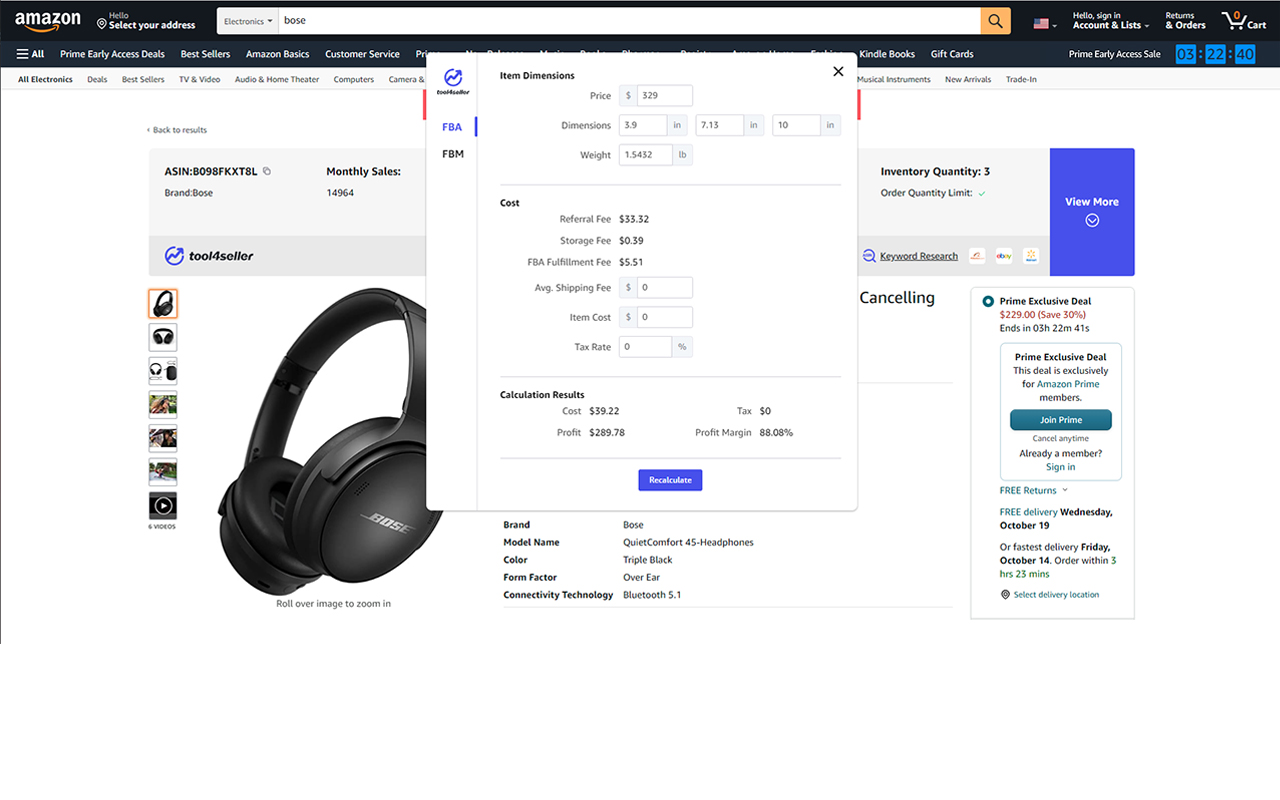Open Amazon Basics menu item
Screen dimensions: 1280x800
278,54
